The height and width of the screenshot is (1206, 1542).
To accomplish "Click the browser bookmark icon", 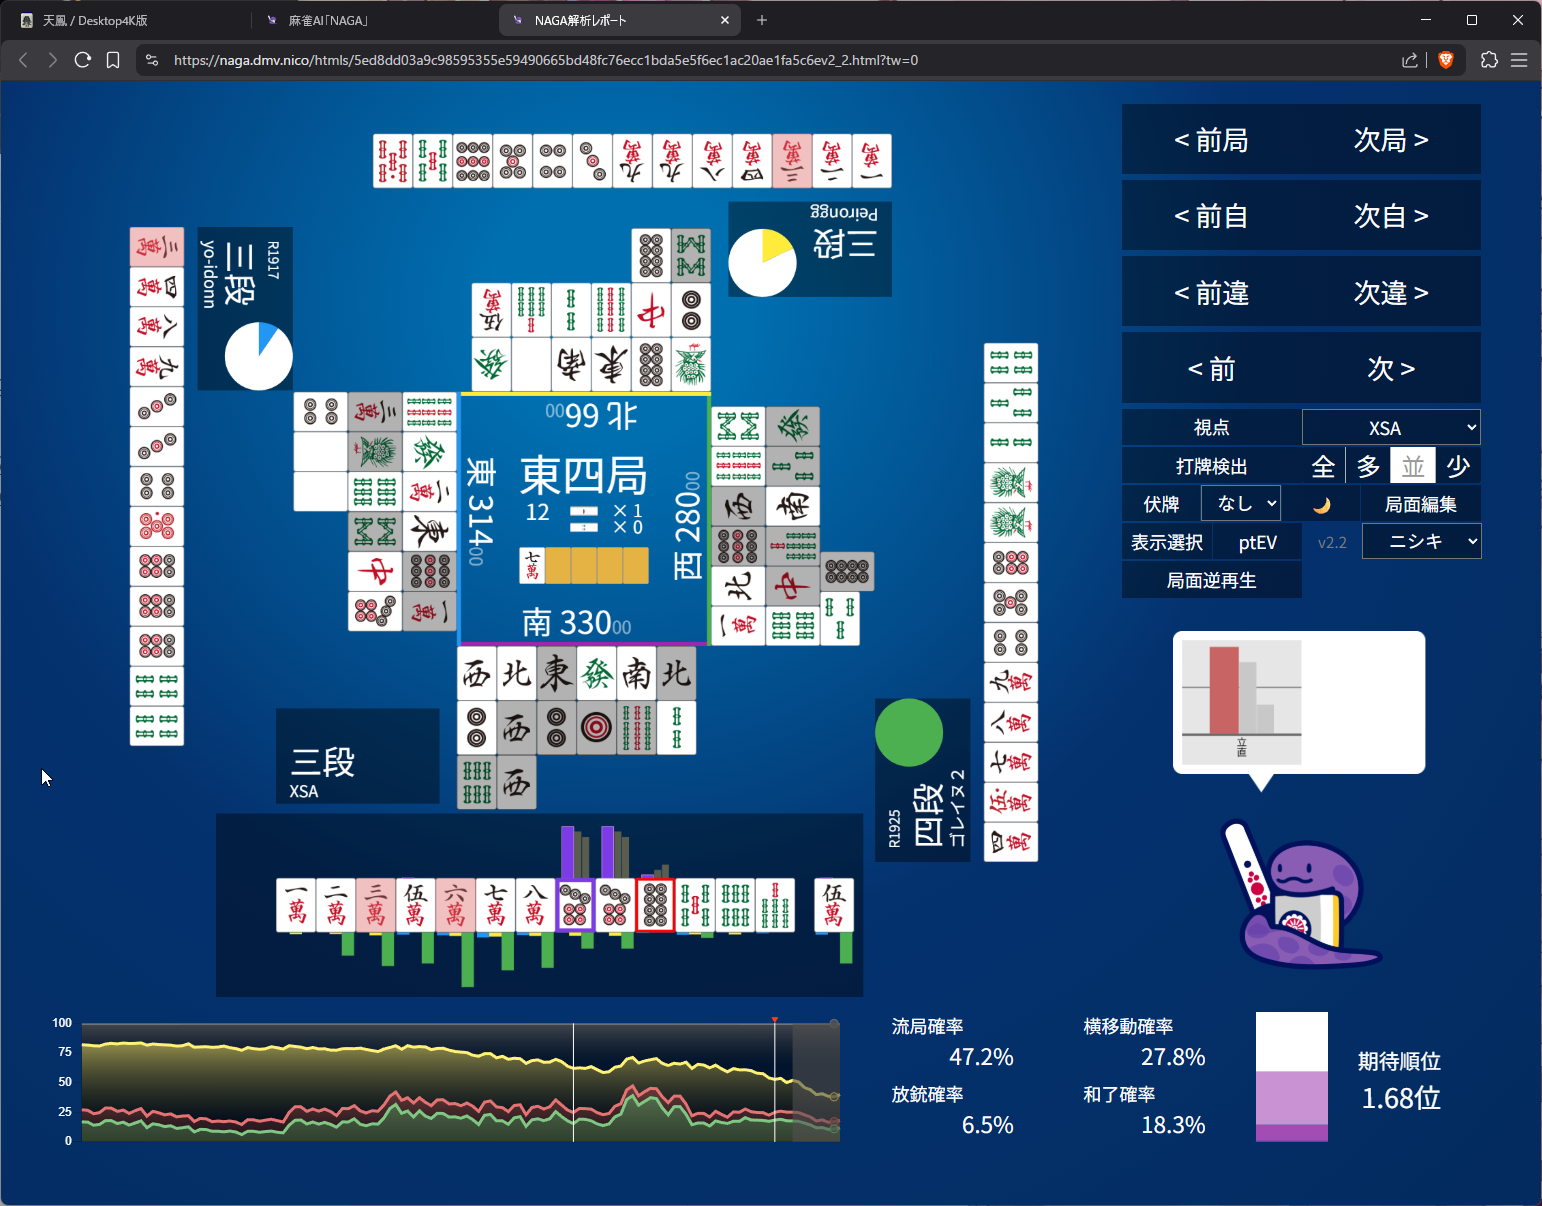I will pos(113,60).
